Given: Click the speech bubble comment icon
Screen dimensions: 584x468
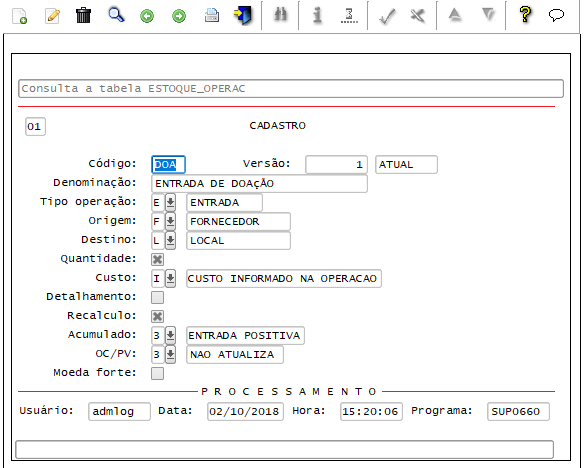Looking at the screenshot, I should click(x=556, y=15).
